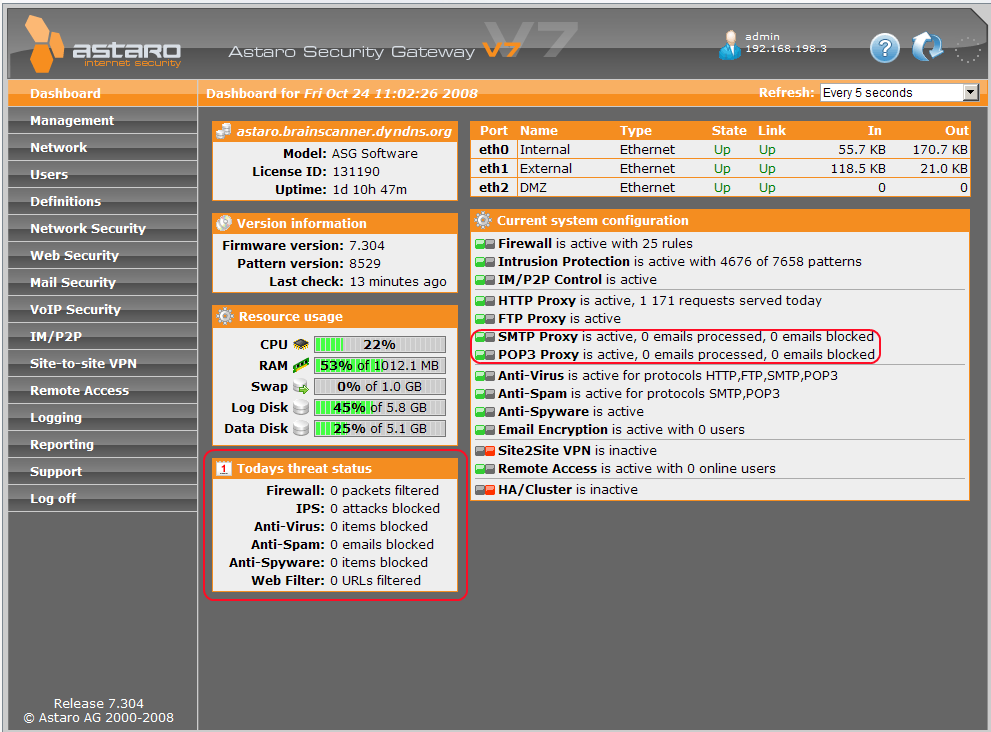Image resolution: width=991 pixels, height=732 pixels.
Task: Click the Email Encryption status indicator
Action: [x=485, y=430]
